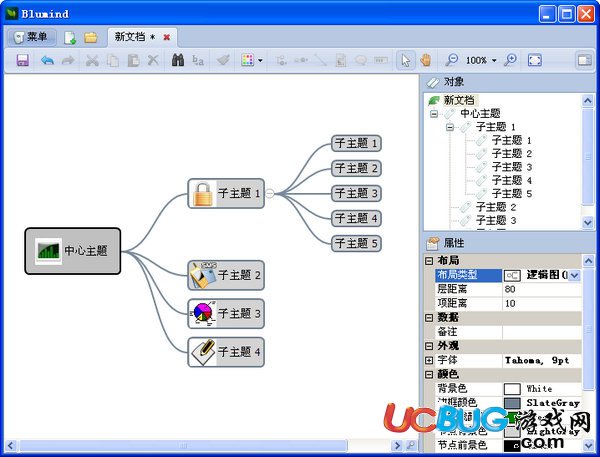Click the 顶距离 value 10 field
Viewport: 600px width, 457px height.
point(542,304)
